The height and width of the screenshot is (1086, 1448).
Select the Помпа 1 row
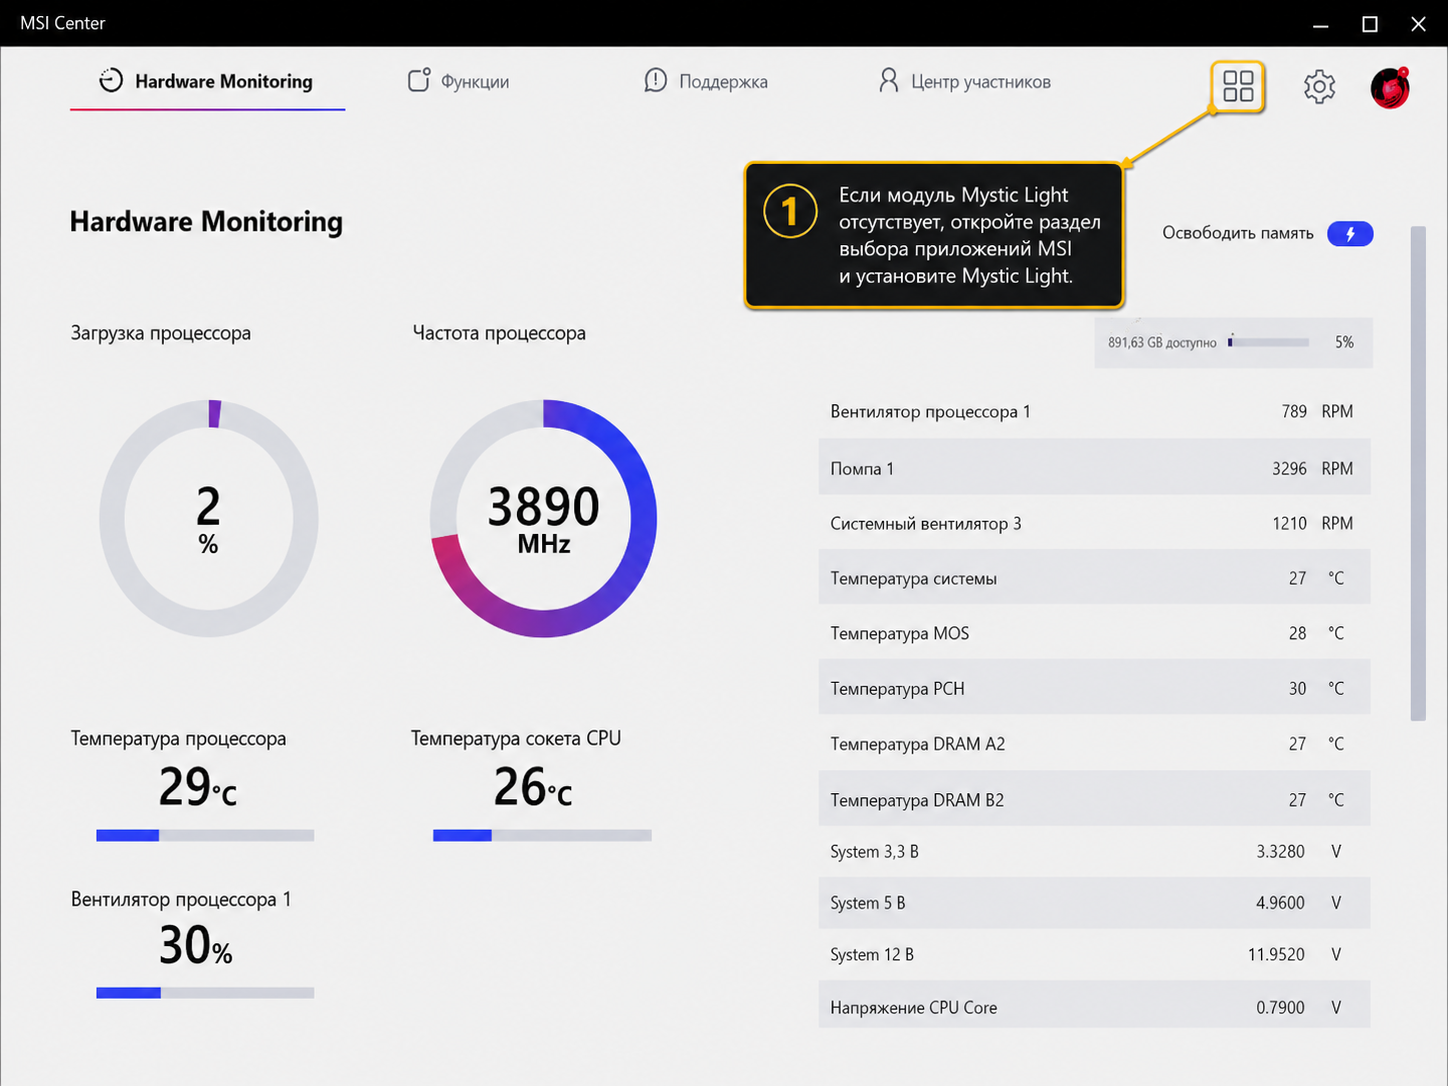pyautogui.click(x=1094, y=468)
